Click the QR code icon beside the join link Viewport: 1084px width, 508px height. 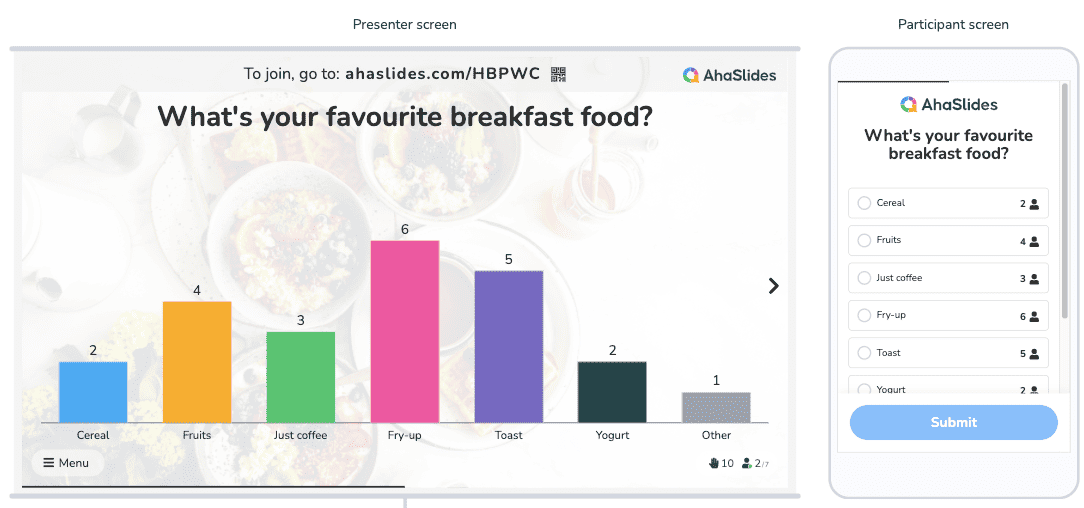coord(558,75)
